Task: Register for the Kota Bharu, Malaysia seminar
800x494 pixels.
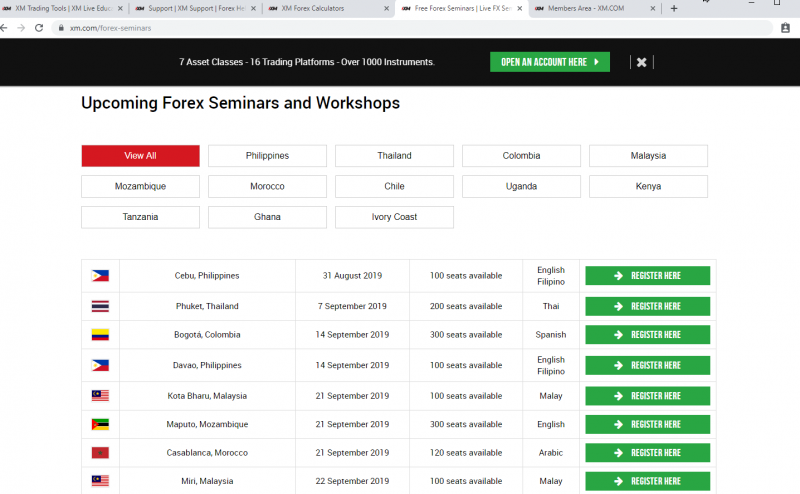Action: 647,396
